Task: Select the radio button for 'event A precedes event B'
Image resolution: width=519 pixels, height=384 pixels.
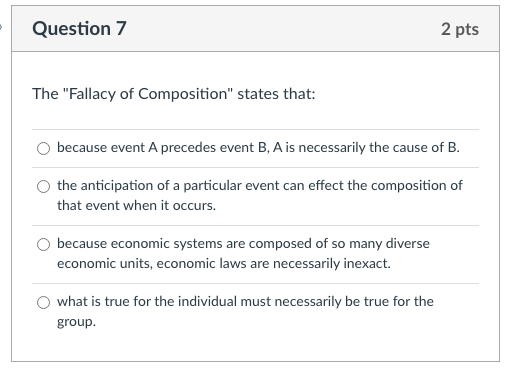Action: tap(43, 148)
